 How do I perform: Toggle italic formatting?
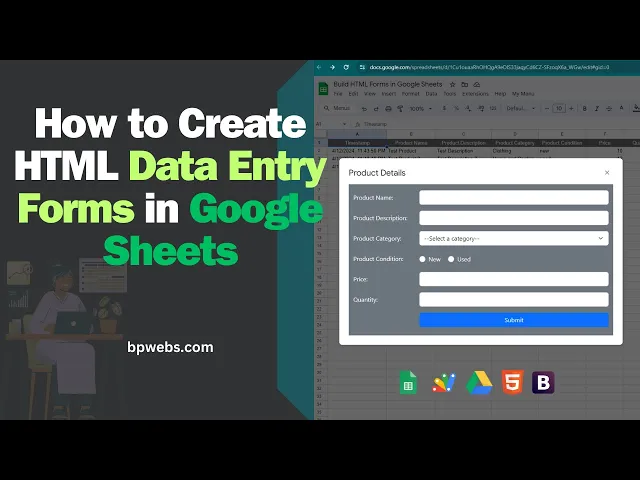pyautogui.click(x=597, y=109)
